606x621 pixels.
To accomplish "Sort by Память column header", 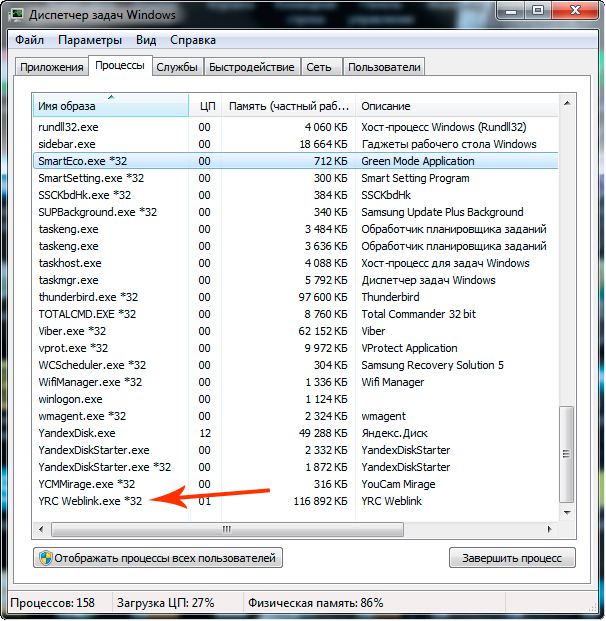I will [288, 105].
